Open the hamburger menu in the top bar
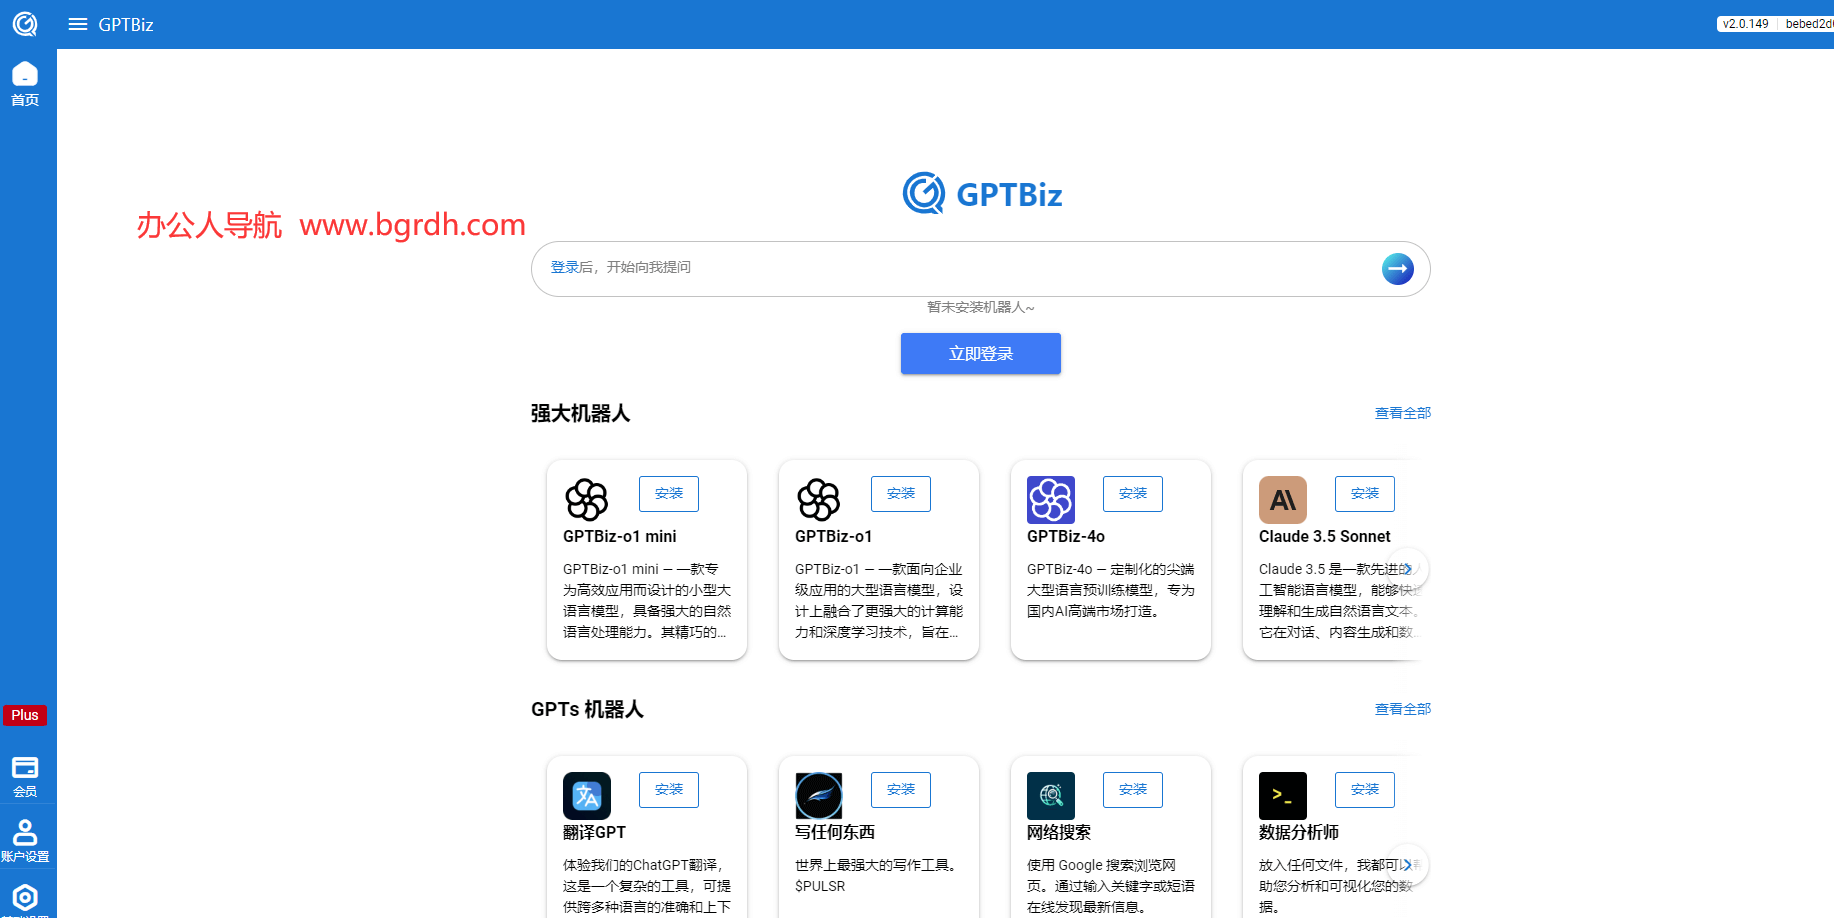The height and width of the screenshot is (918, 1834). pyautogui.click(x=77, y=24)
